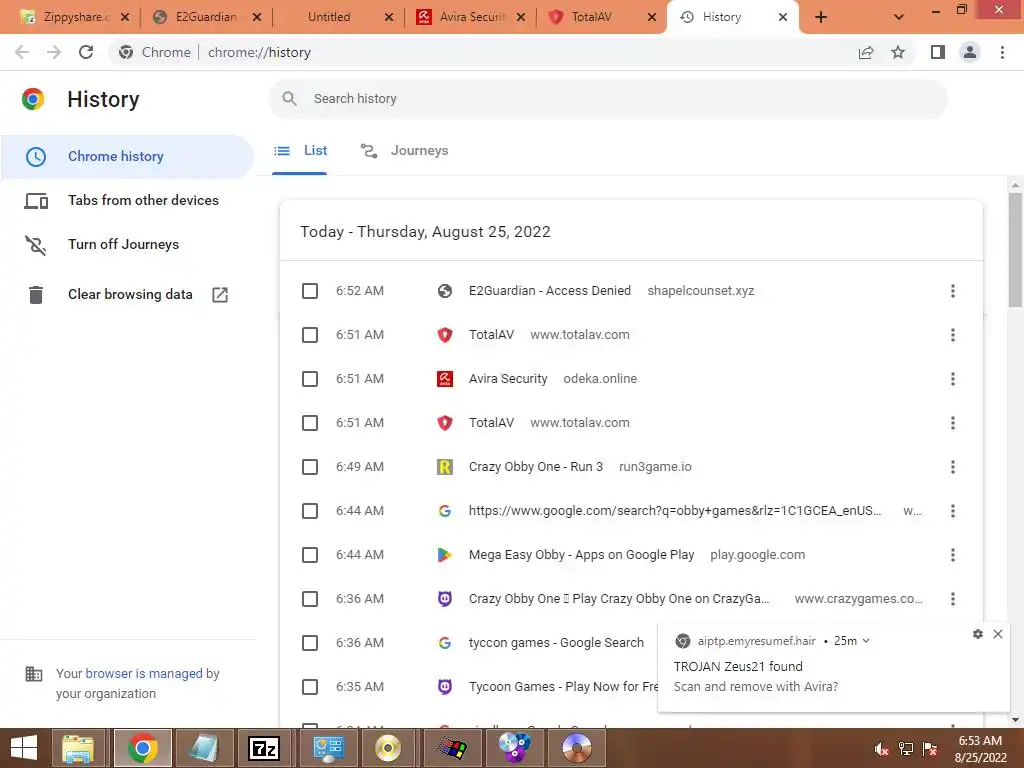
Task: Open the tab search chevron
Action: click(899, 17)
